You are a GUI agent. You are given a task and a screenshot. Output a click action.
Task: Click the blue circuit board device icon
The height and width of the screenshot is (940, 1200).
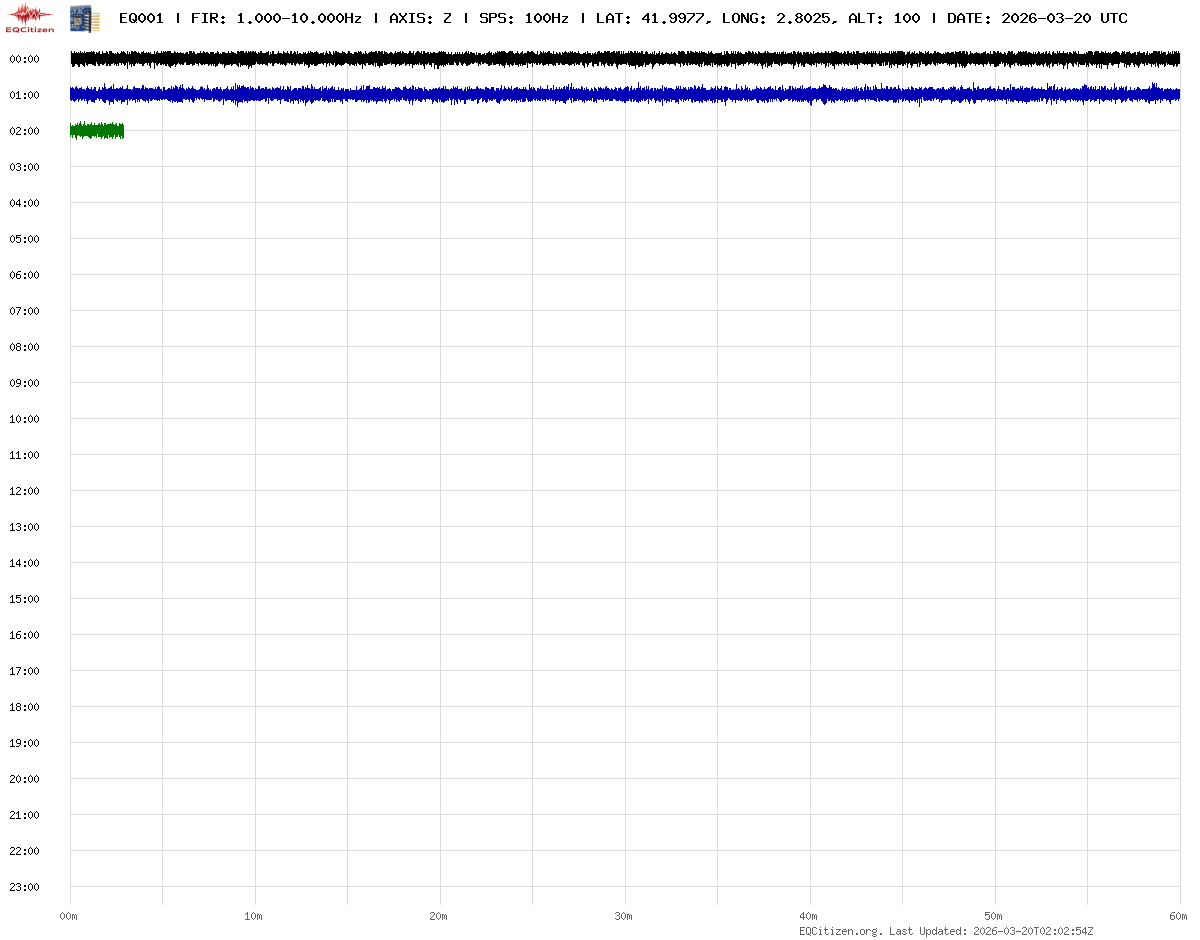[82, 17]
